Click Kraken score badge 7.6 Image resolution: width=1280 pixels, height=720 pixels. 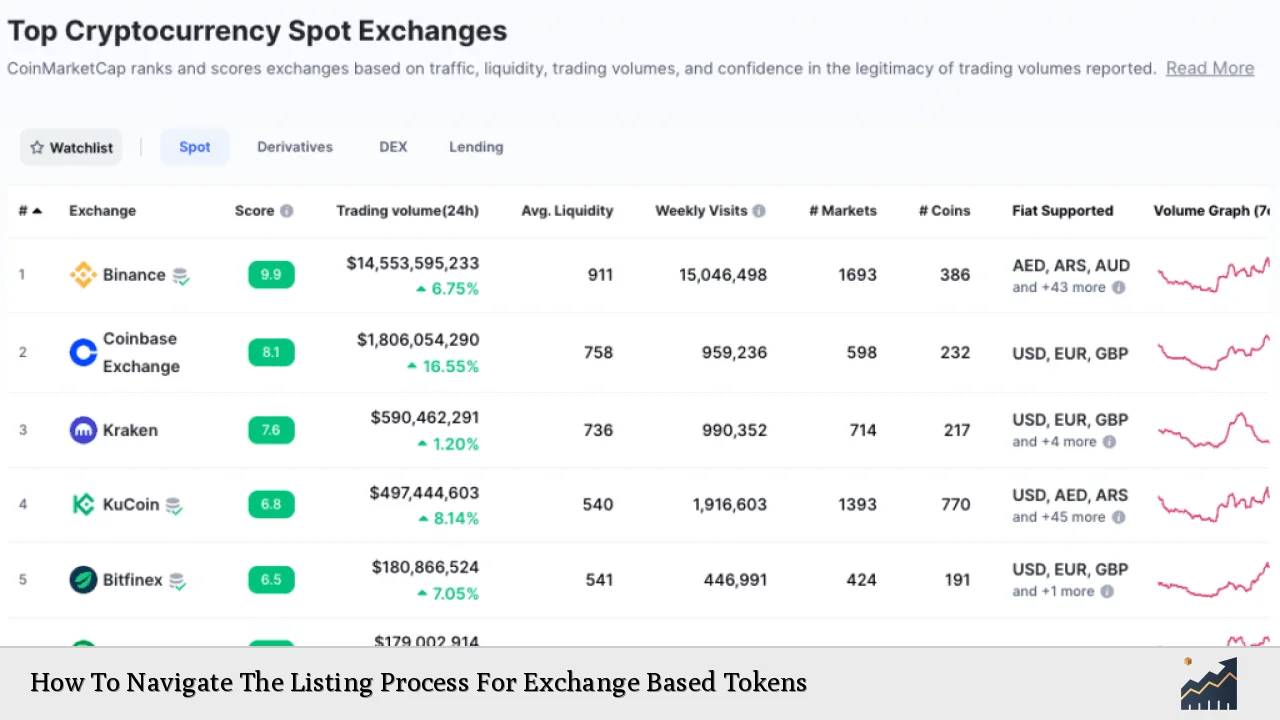tap(271, 430)
